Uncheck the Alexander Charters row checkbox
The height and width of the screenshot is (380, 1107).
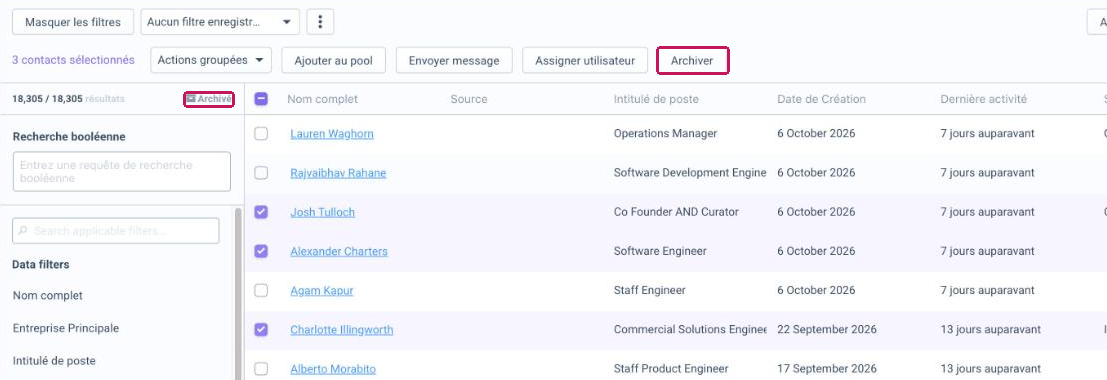[x=261, y=251]
